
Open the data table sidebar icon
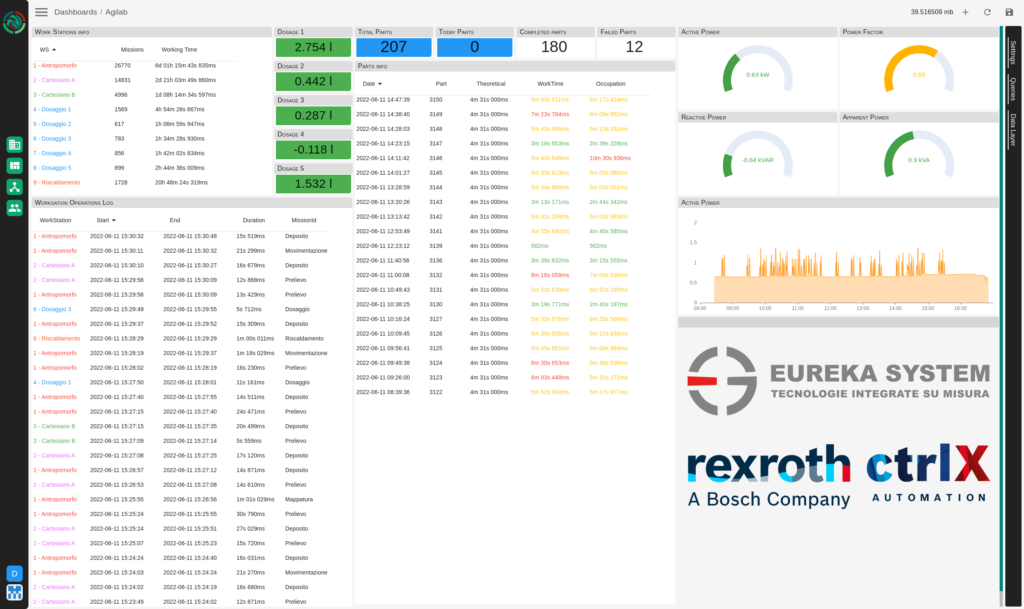pyautogui.click(x=15, y=145)
